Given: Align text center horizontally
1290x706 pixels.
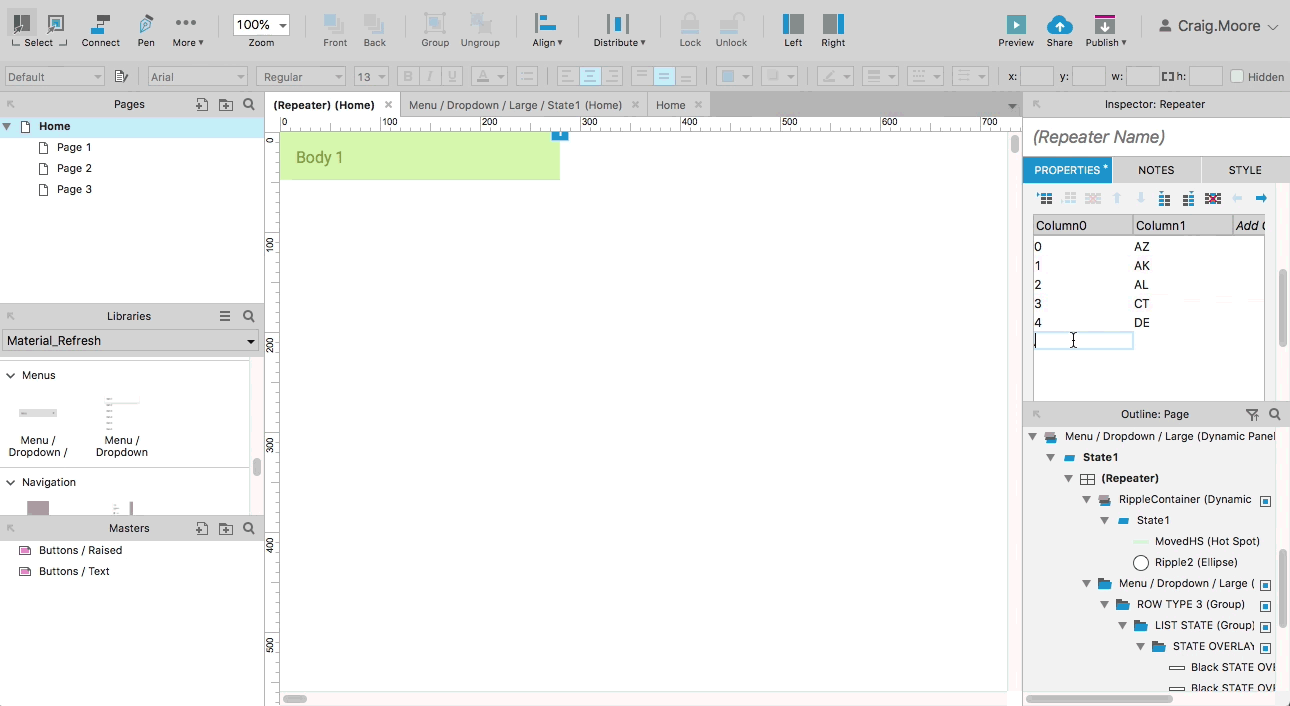Looking at the screenshot, I should tap(589, 77).
